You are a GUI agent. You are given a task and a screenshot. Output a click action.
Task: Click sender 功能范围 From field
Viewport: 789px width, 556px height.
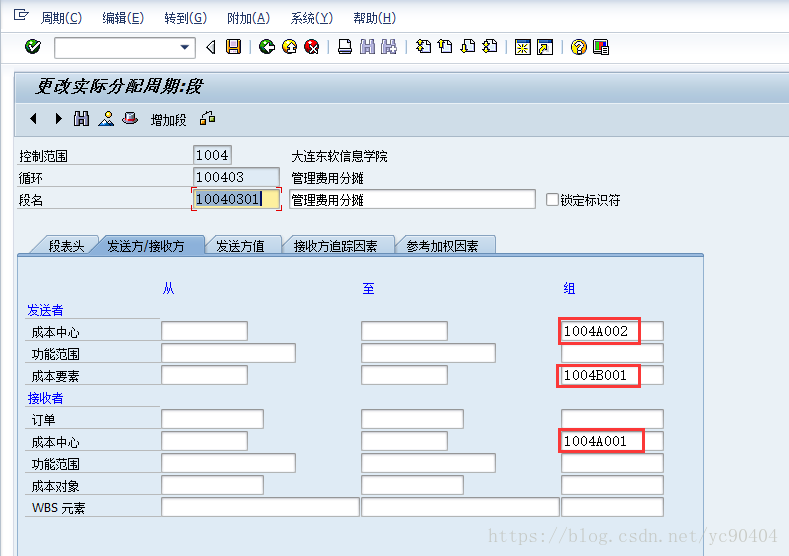coord(228,353)
